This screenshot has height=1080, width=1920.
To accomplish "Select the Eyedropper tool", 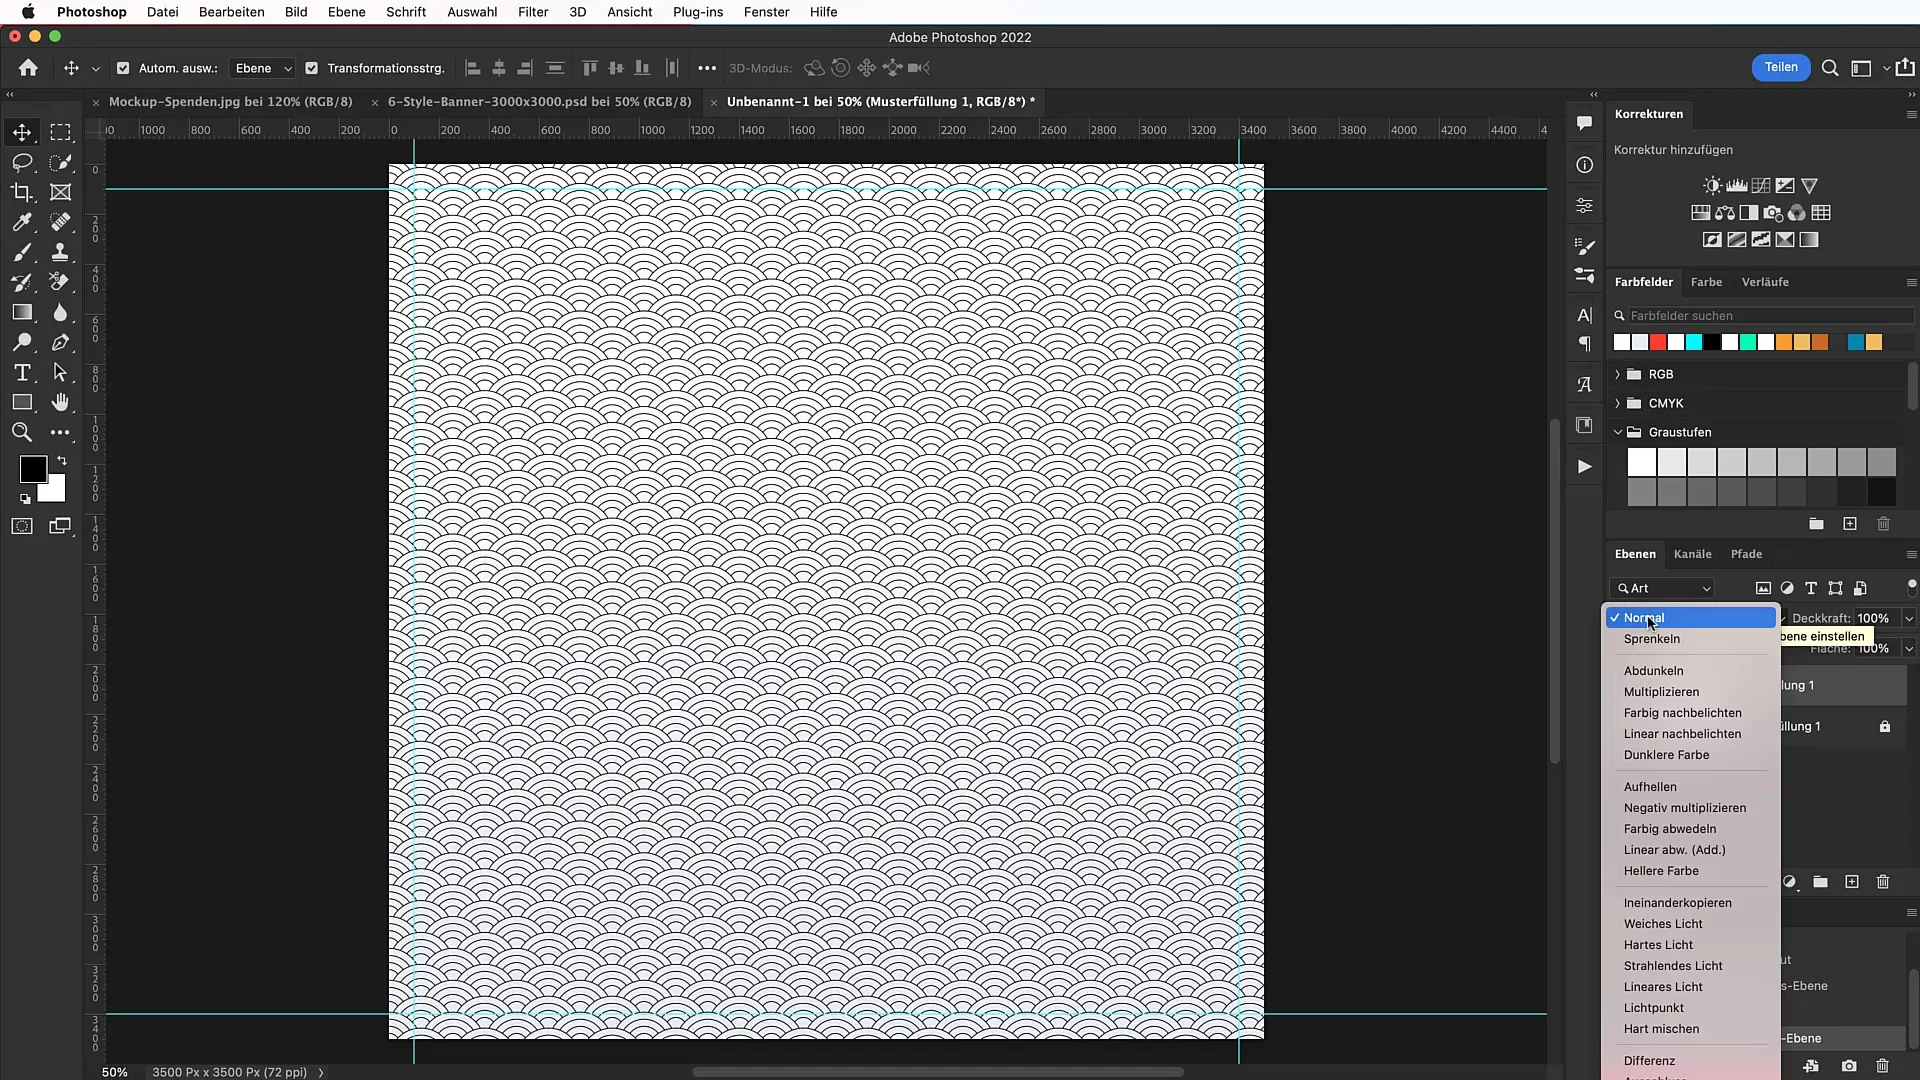I will point(22,222).
